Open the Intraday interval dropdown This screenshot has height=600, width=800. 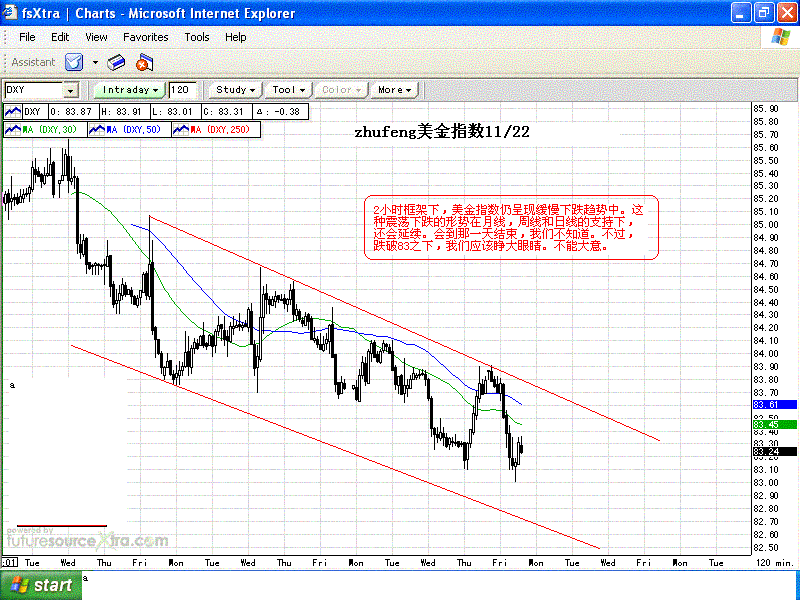coord(130,90)
